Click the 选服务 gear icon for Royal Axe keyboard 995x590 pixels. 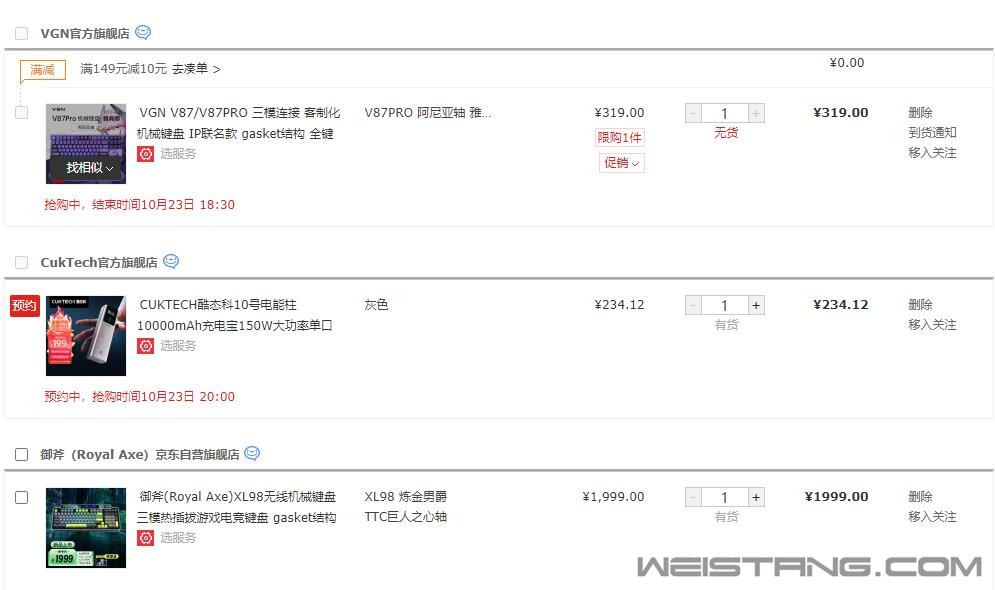(146, 538)
